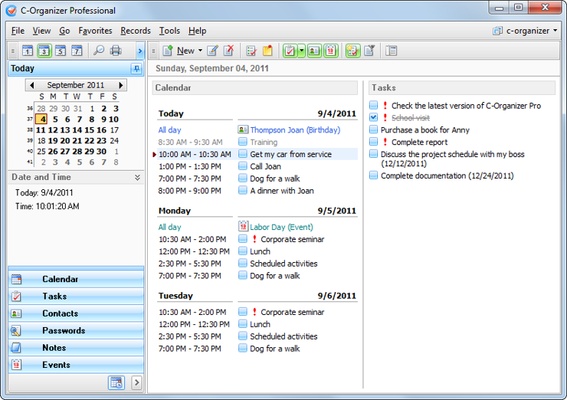Screen dimensions: 567x400
Task: Mark 'Call Joan' appointment done
Action: tap(243, 166)
